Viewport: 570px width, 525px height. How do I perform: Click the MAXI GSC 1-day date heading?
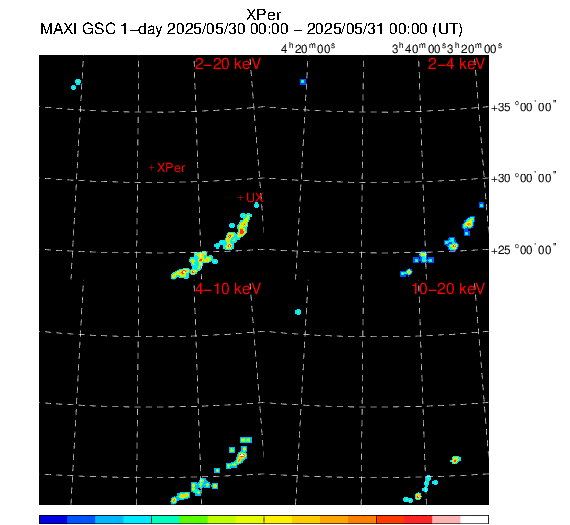click(251, 29)
